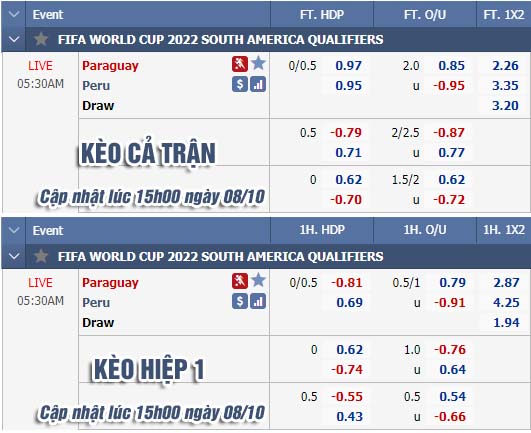Click the FT. HDP column header
The width and height of the screenshot is (531, 433).
322,15
